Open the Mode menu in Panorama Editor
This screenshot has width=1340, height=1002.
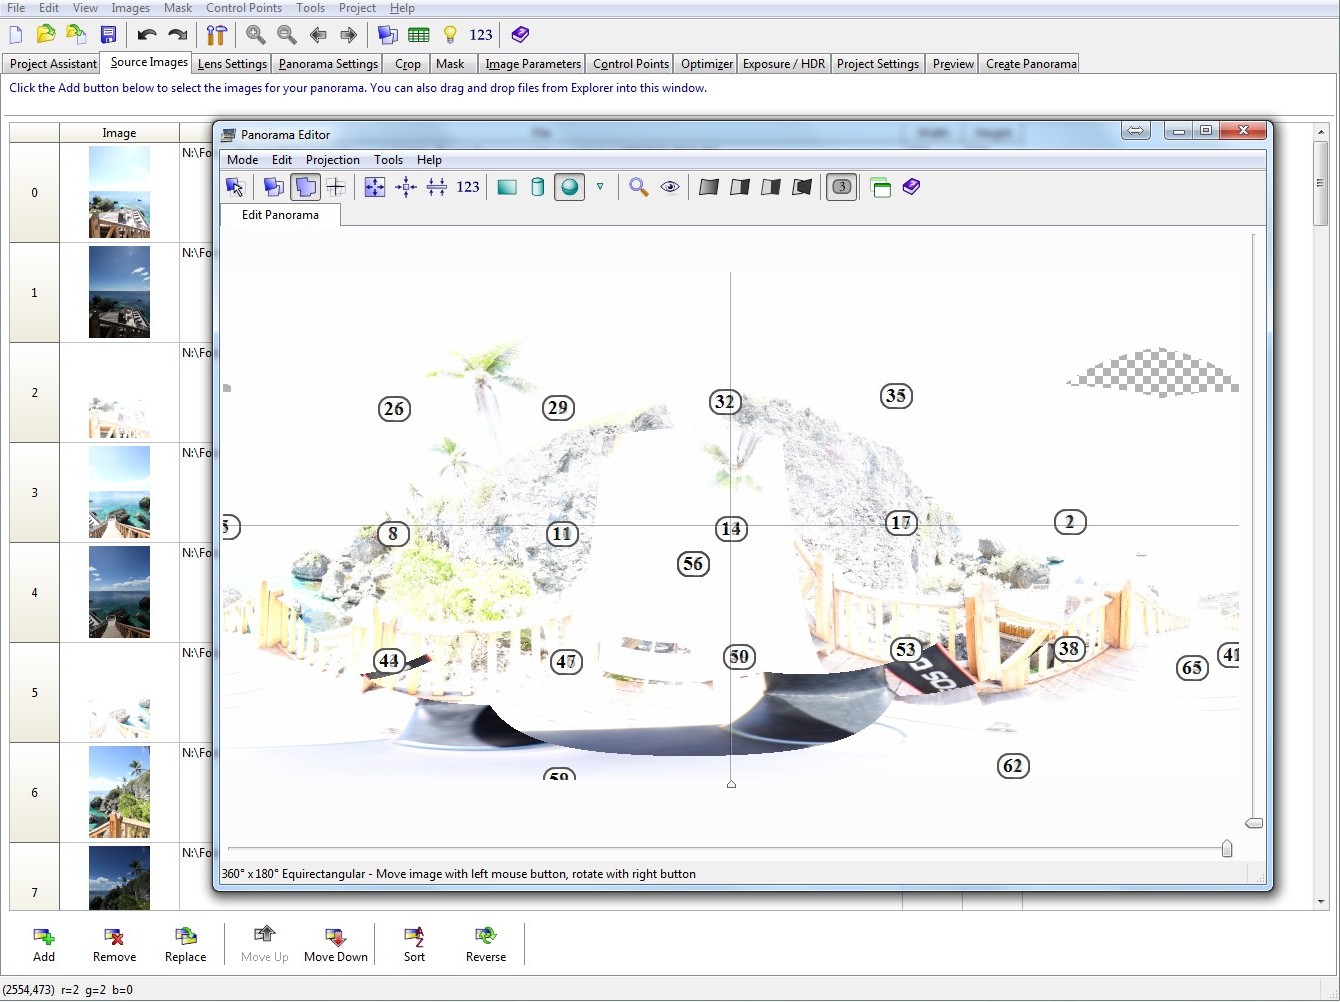[242, 160]
